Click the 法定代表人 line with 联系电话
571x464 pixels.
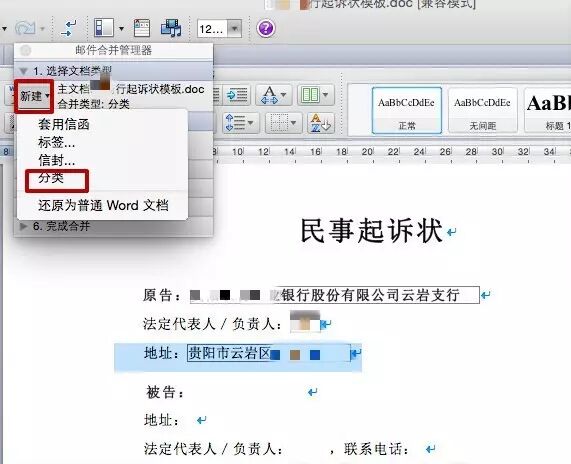[x=276, y=449]
